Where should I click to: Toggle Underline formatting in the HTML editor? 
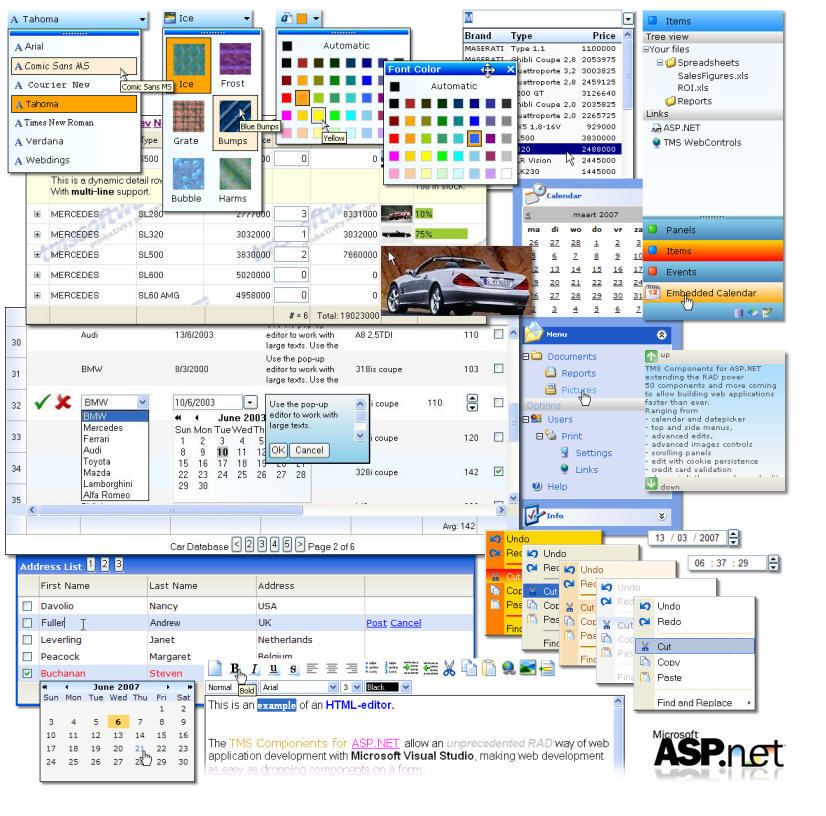point(273,668)
